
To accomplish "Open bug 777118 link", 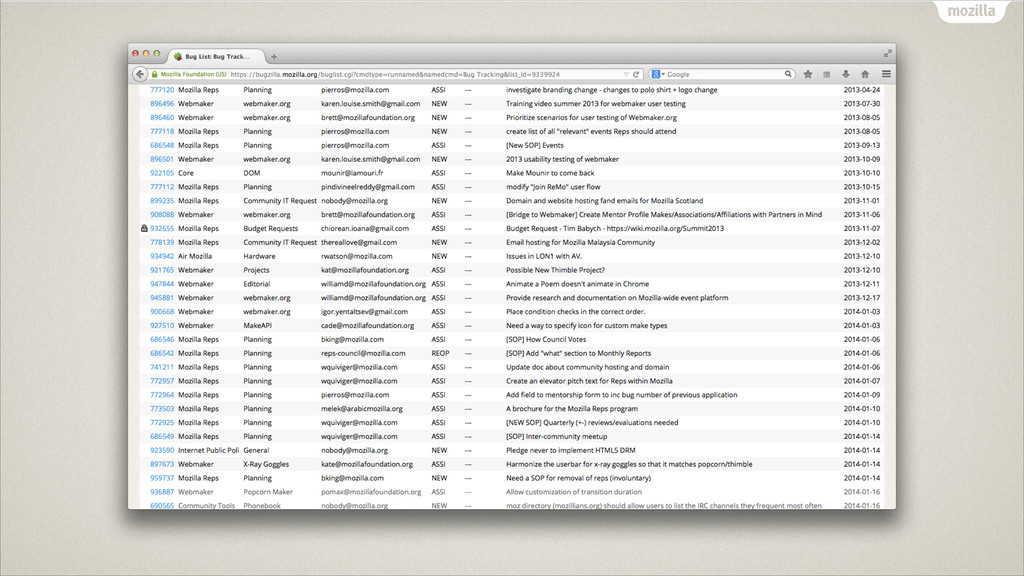I will [x=162, y=131].
